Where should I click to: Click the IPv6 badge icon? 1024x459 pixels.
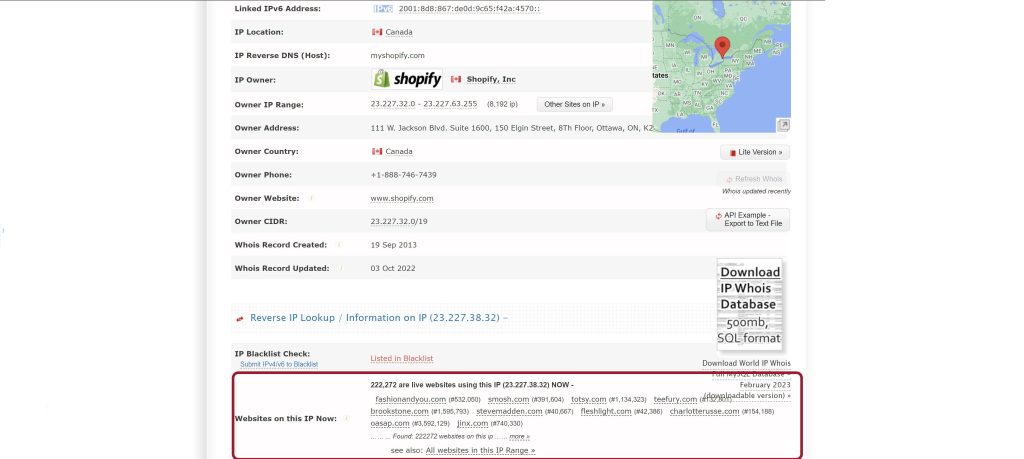383,8
